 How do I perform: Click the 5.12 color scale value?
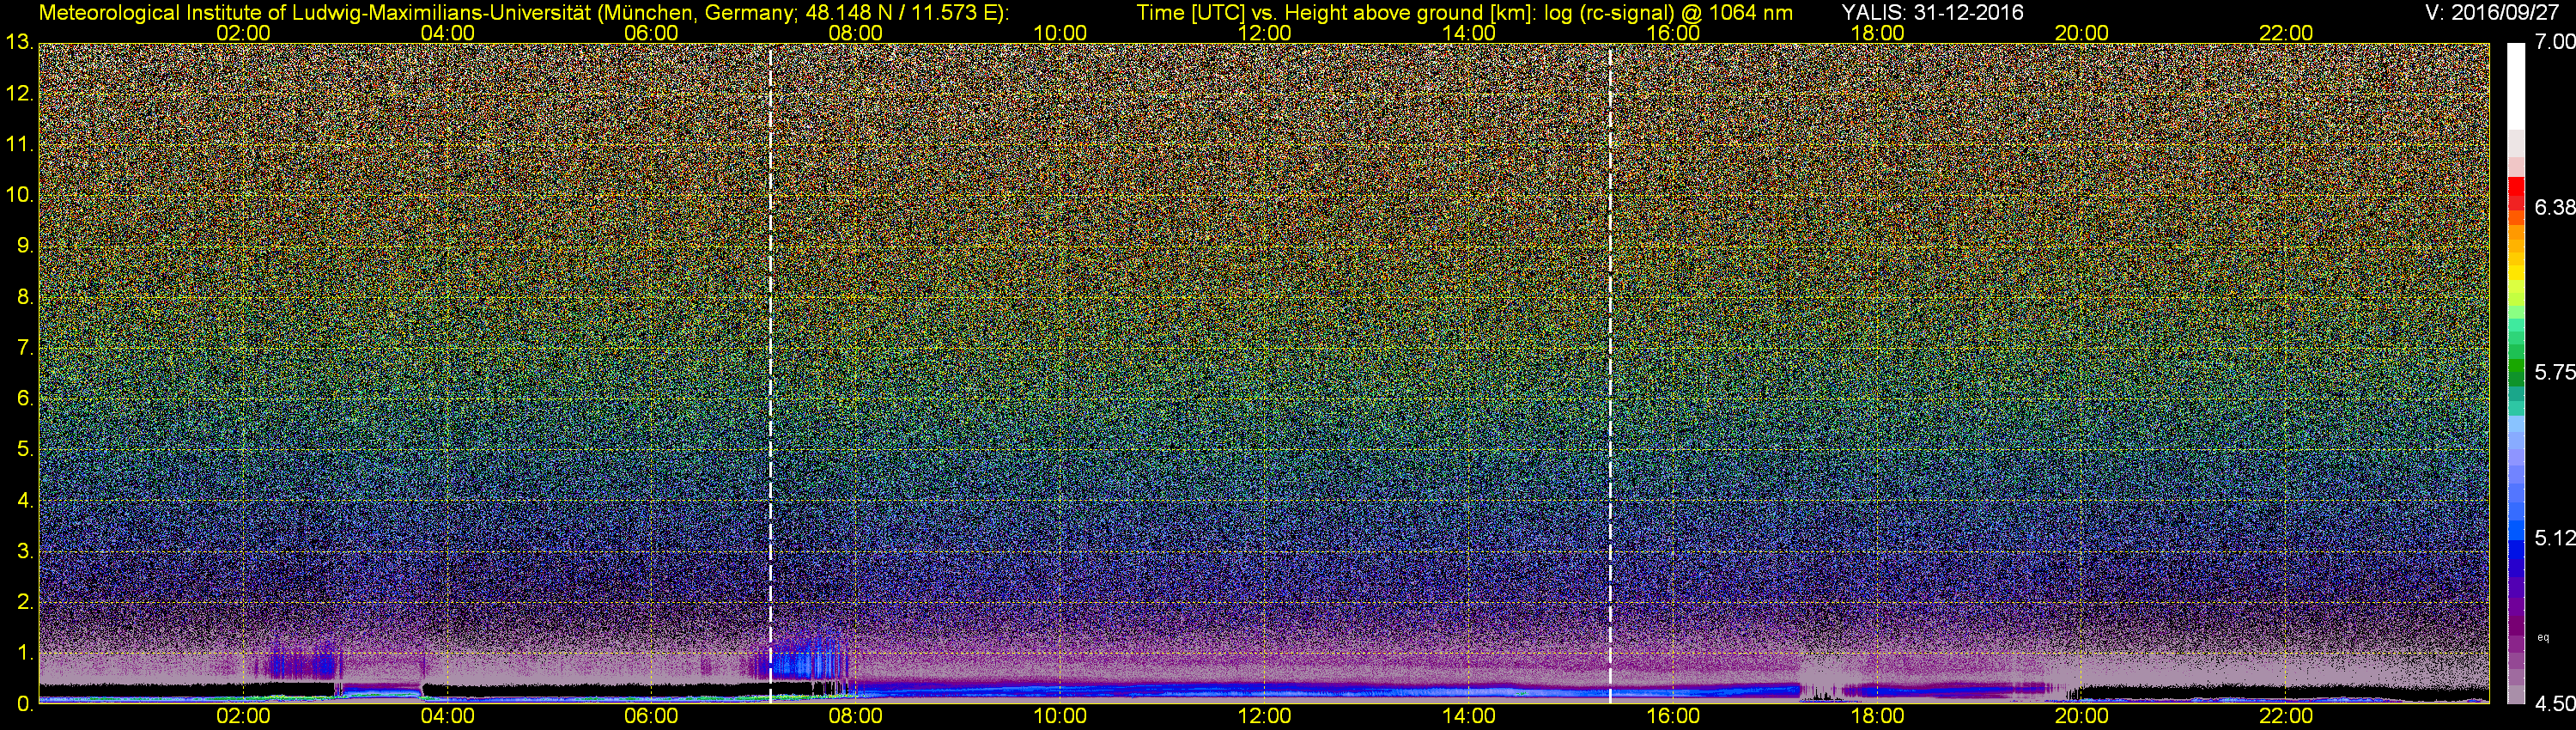click(2555, 538)
